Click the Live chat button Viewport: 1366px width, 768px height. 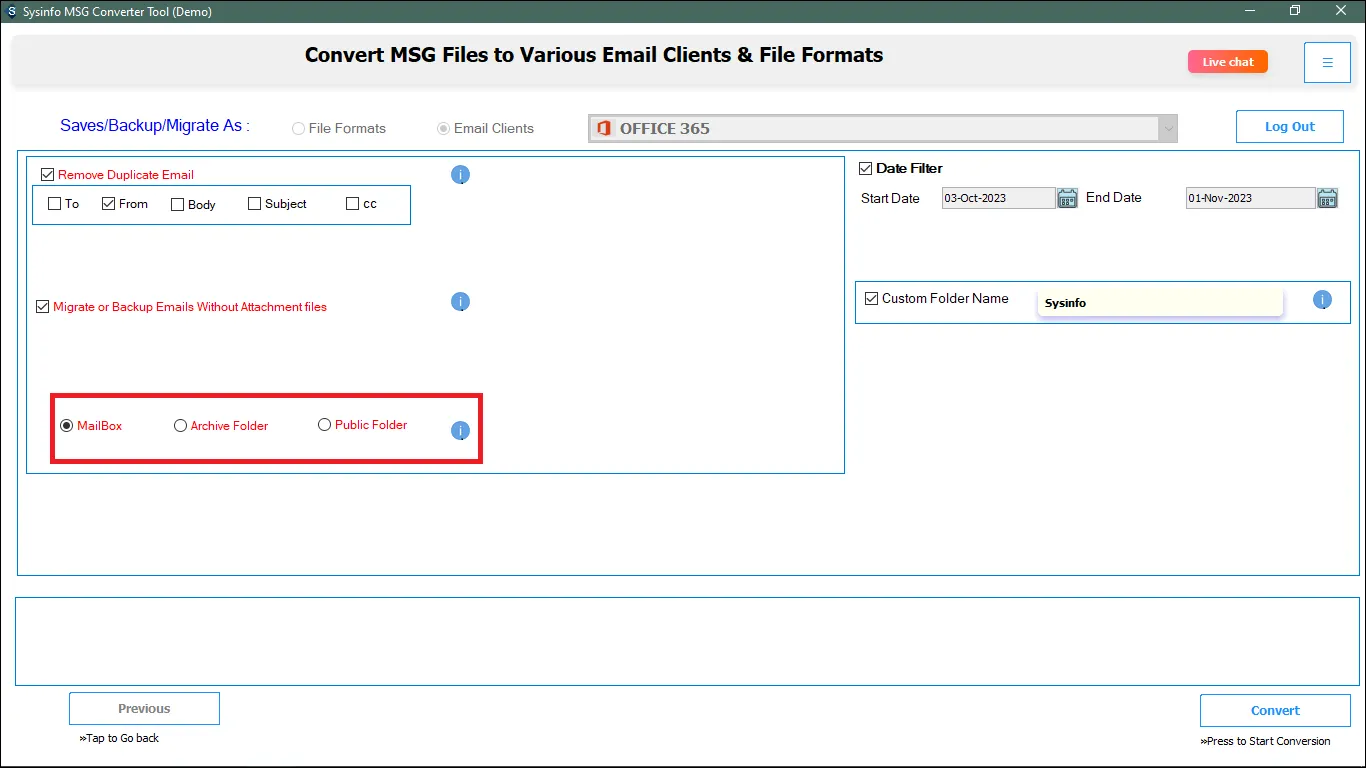(x=1228, y=62)
